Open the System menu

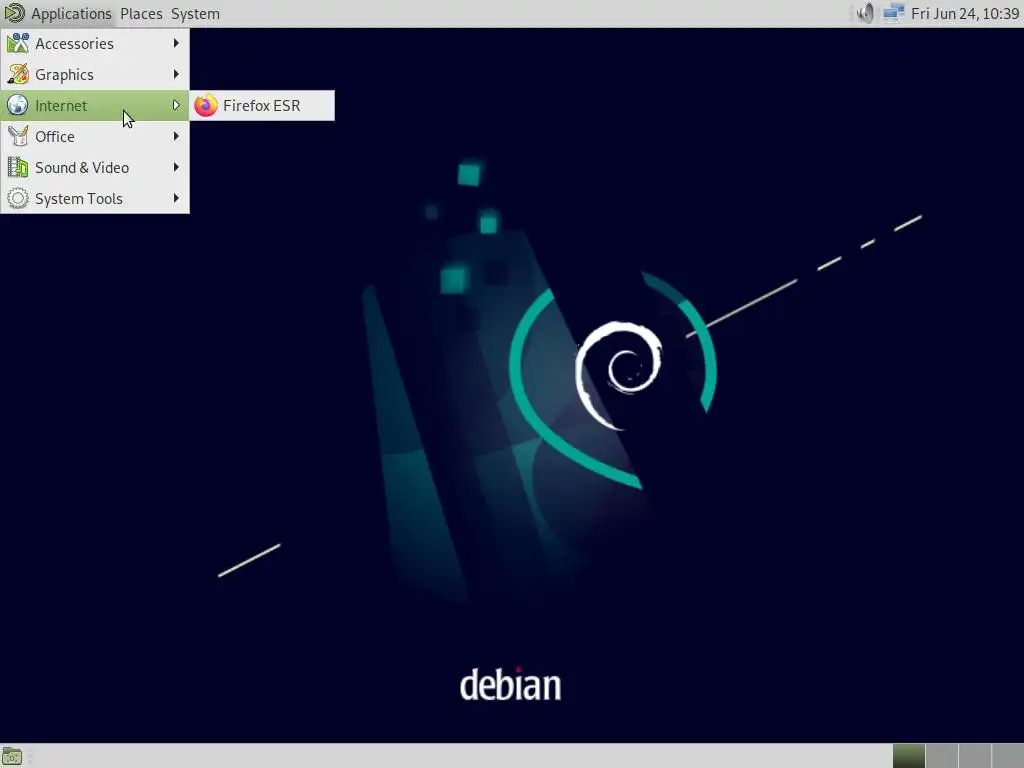[195, 14]
